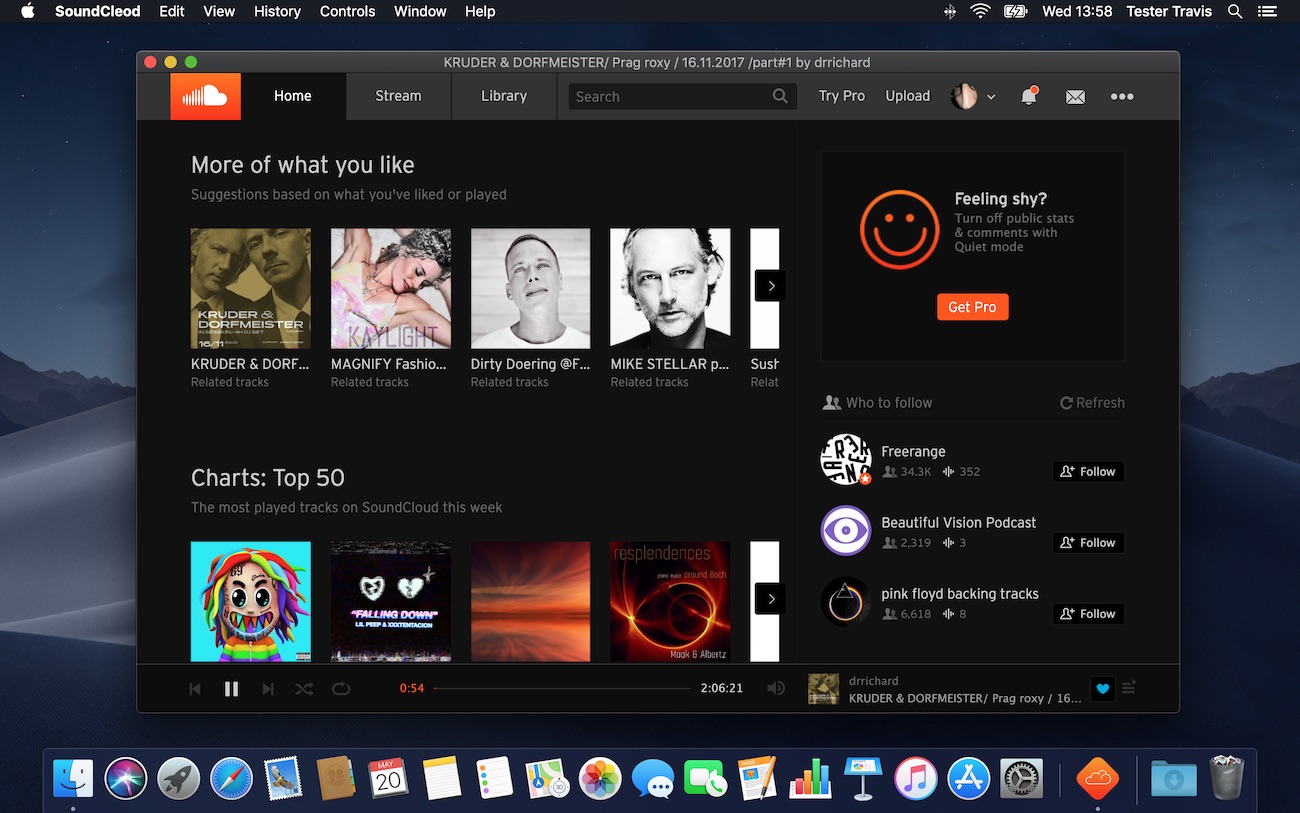This screenshot has height=813, width=1300.
Task: Switch to the Stream tab
Action: 397,96
